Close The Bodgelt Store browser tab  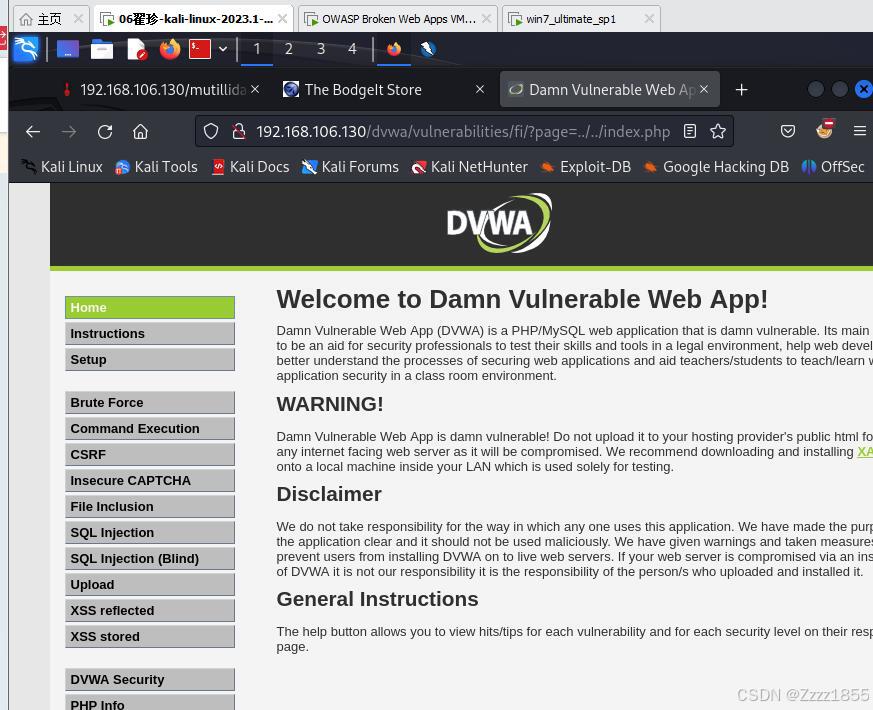coord(480,89)
